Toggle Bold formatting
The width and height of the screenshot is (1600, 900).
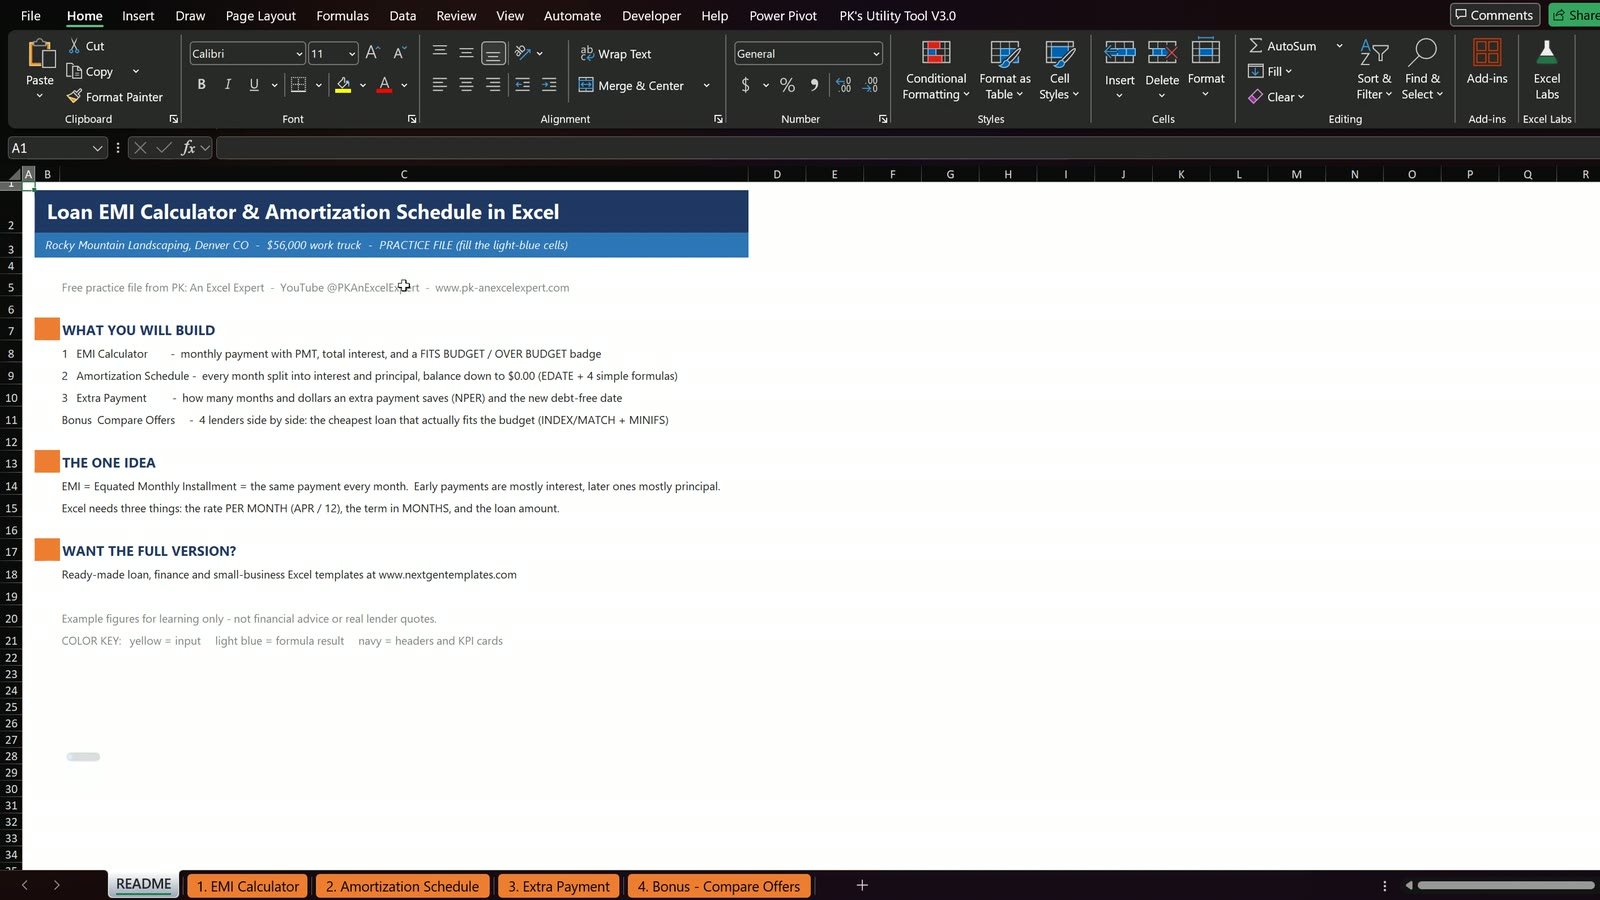click(201, 85)
